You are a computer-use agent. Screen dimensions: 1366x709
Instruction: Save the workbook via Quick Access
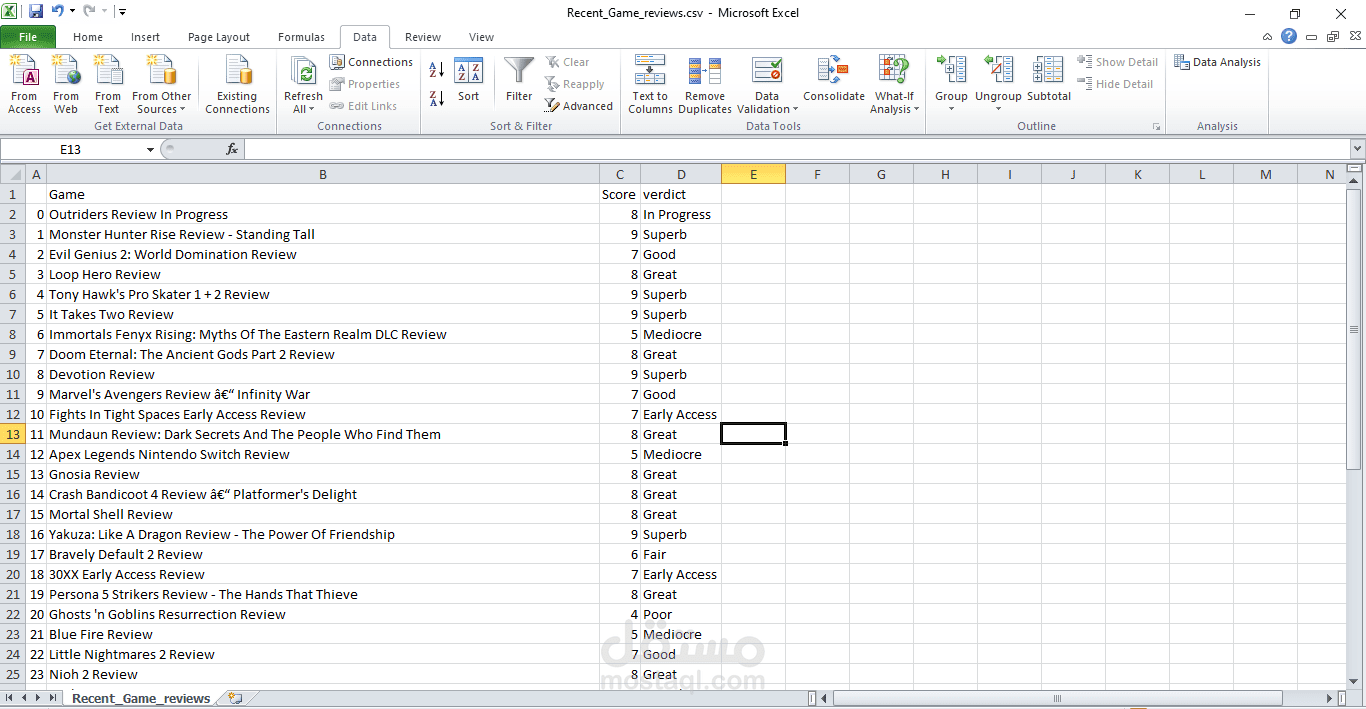(36, 11)
